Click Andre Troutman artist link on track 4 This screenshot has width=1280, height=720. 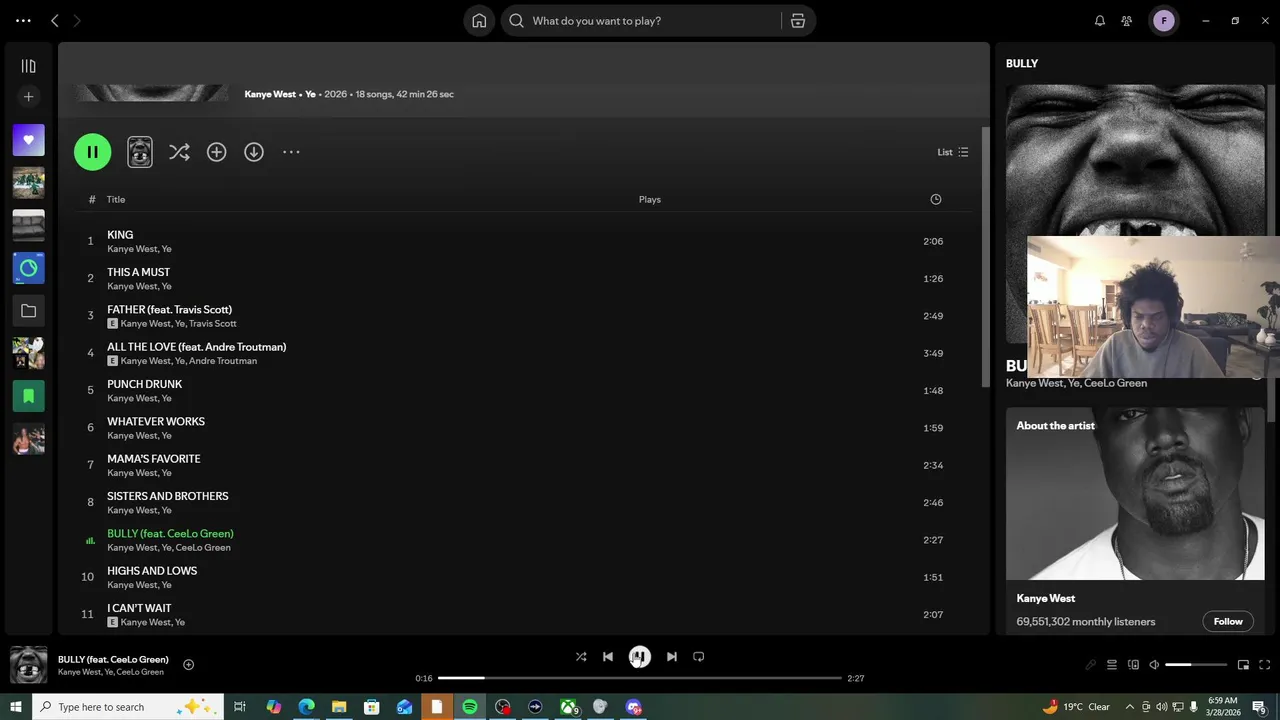[223, 361]
